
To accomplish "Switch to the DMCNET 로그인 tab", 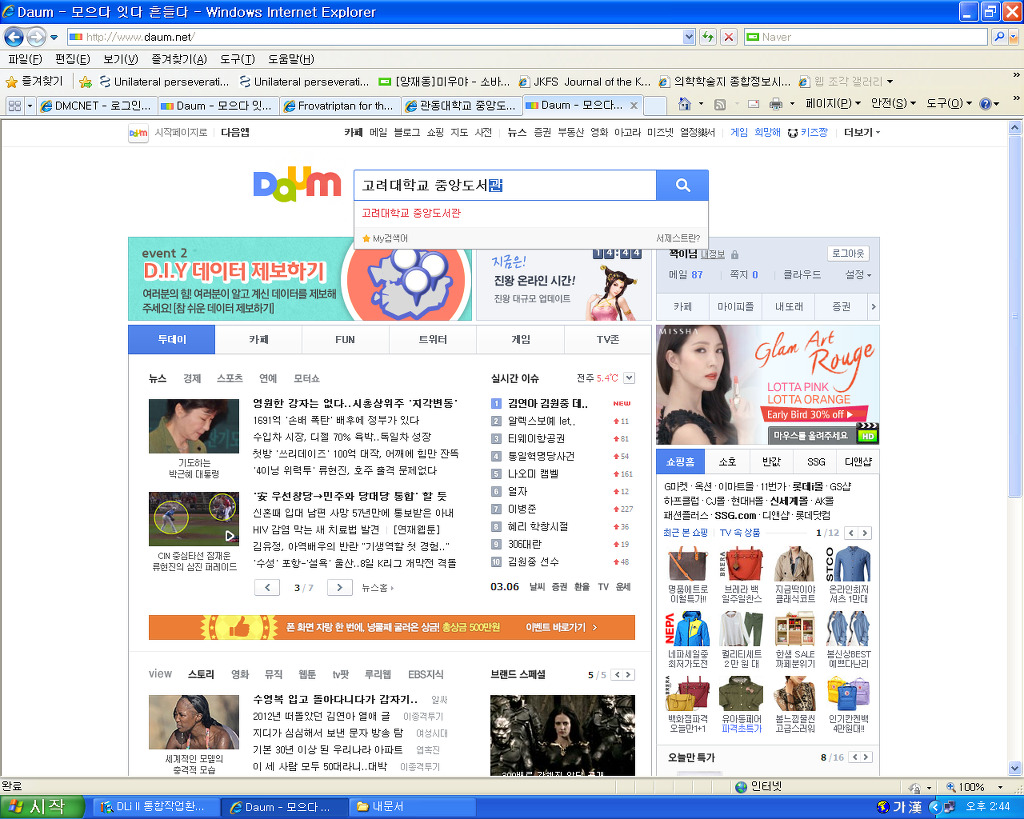I will [97, 105].
